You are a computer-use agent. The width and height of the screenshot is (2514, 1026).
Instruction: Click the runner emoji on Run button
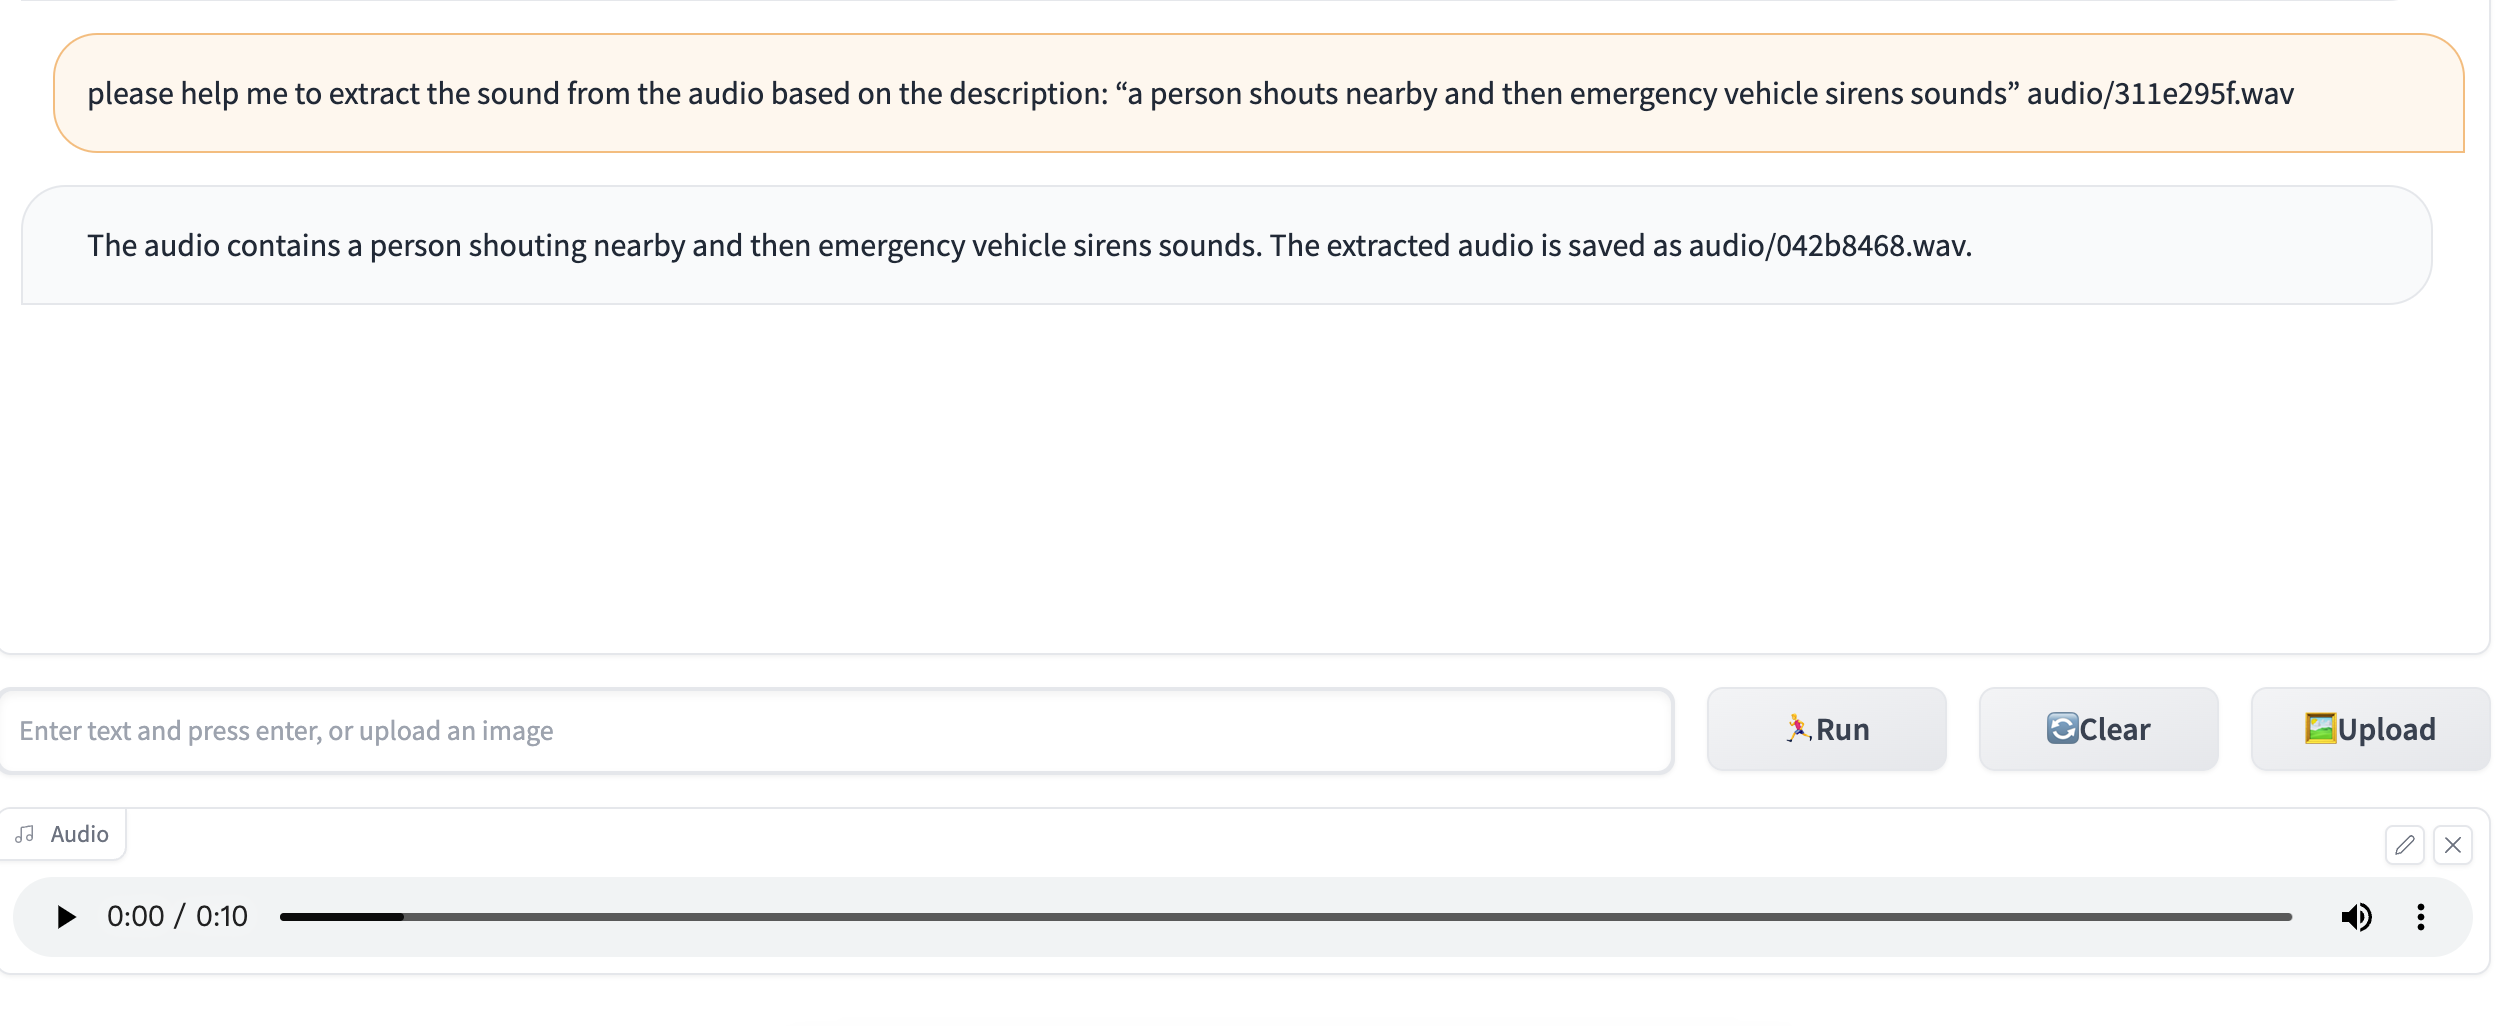coord(1798,729)
